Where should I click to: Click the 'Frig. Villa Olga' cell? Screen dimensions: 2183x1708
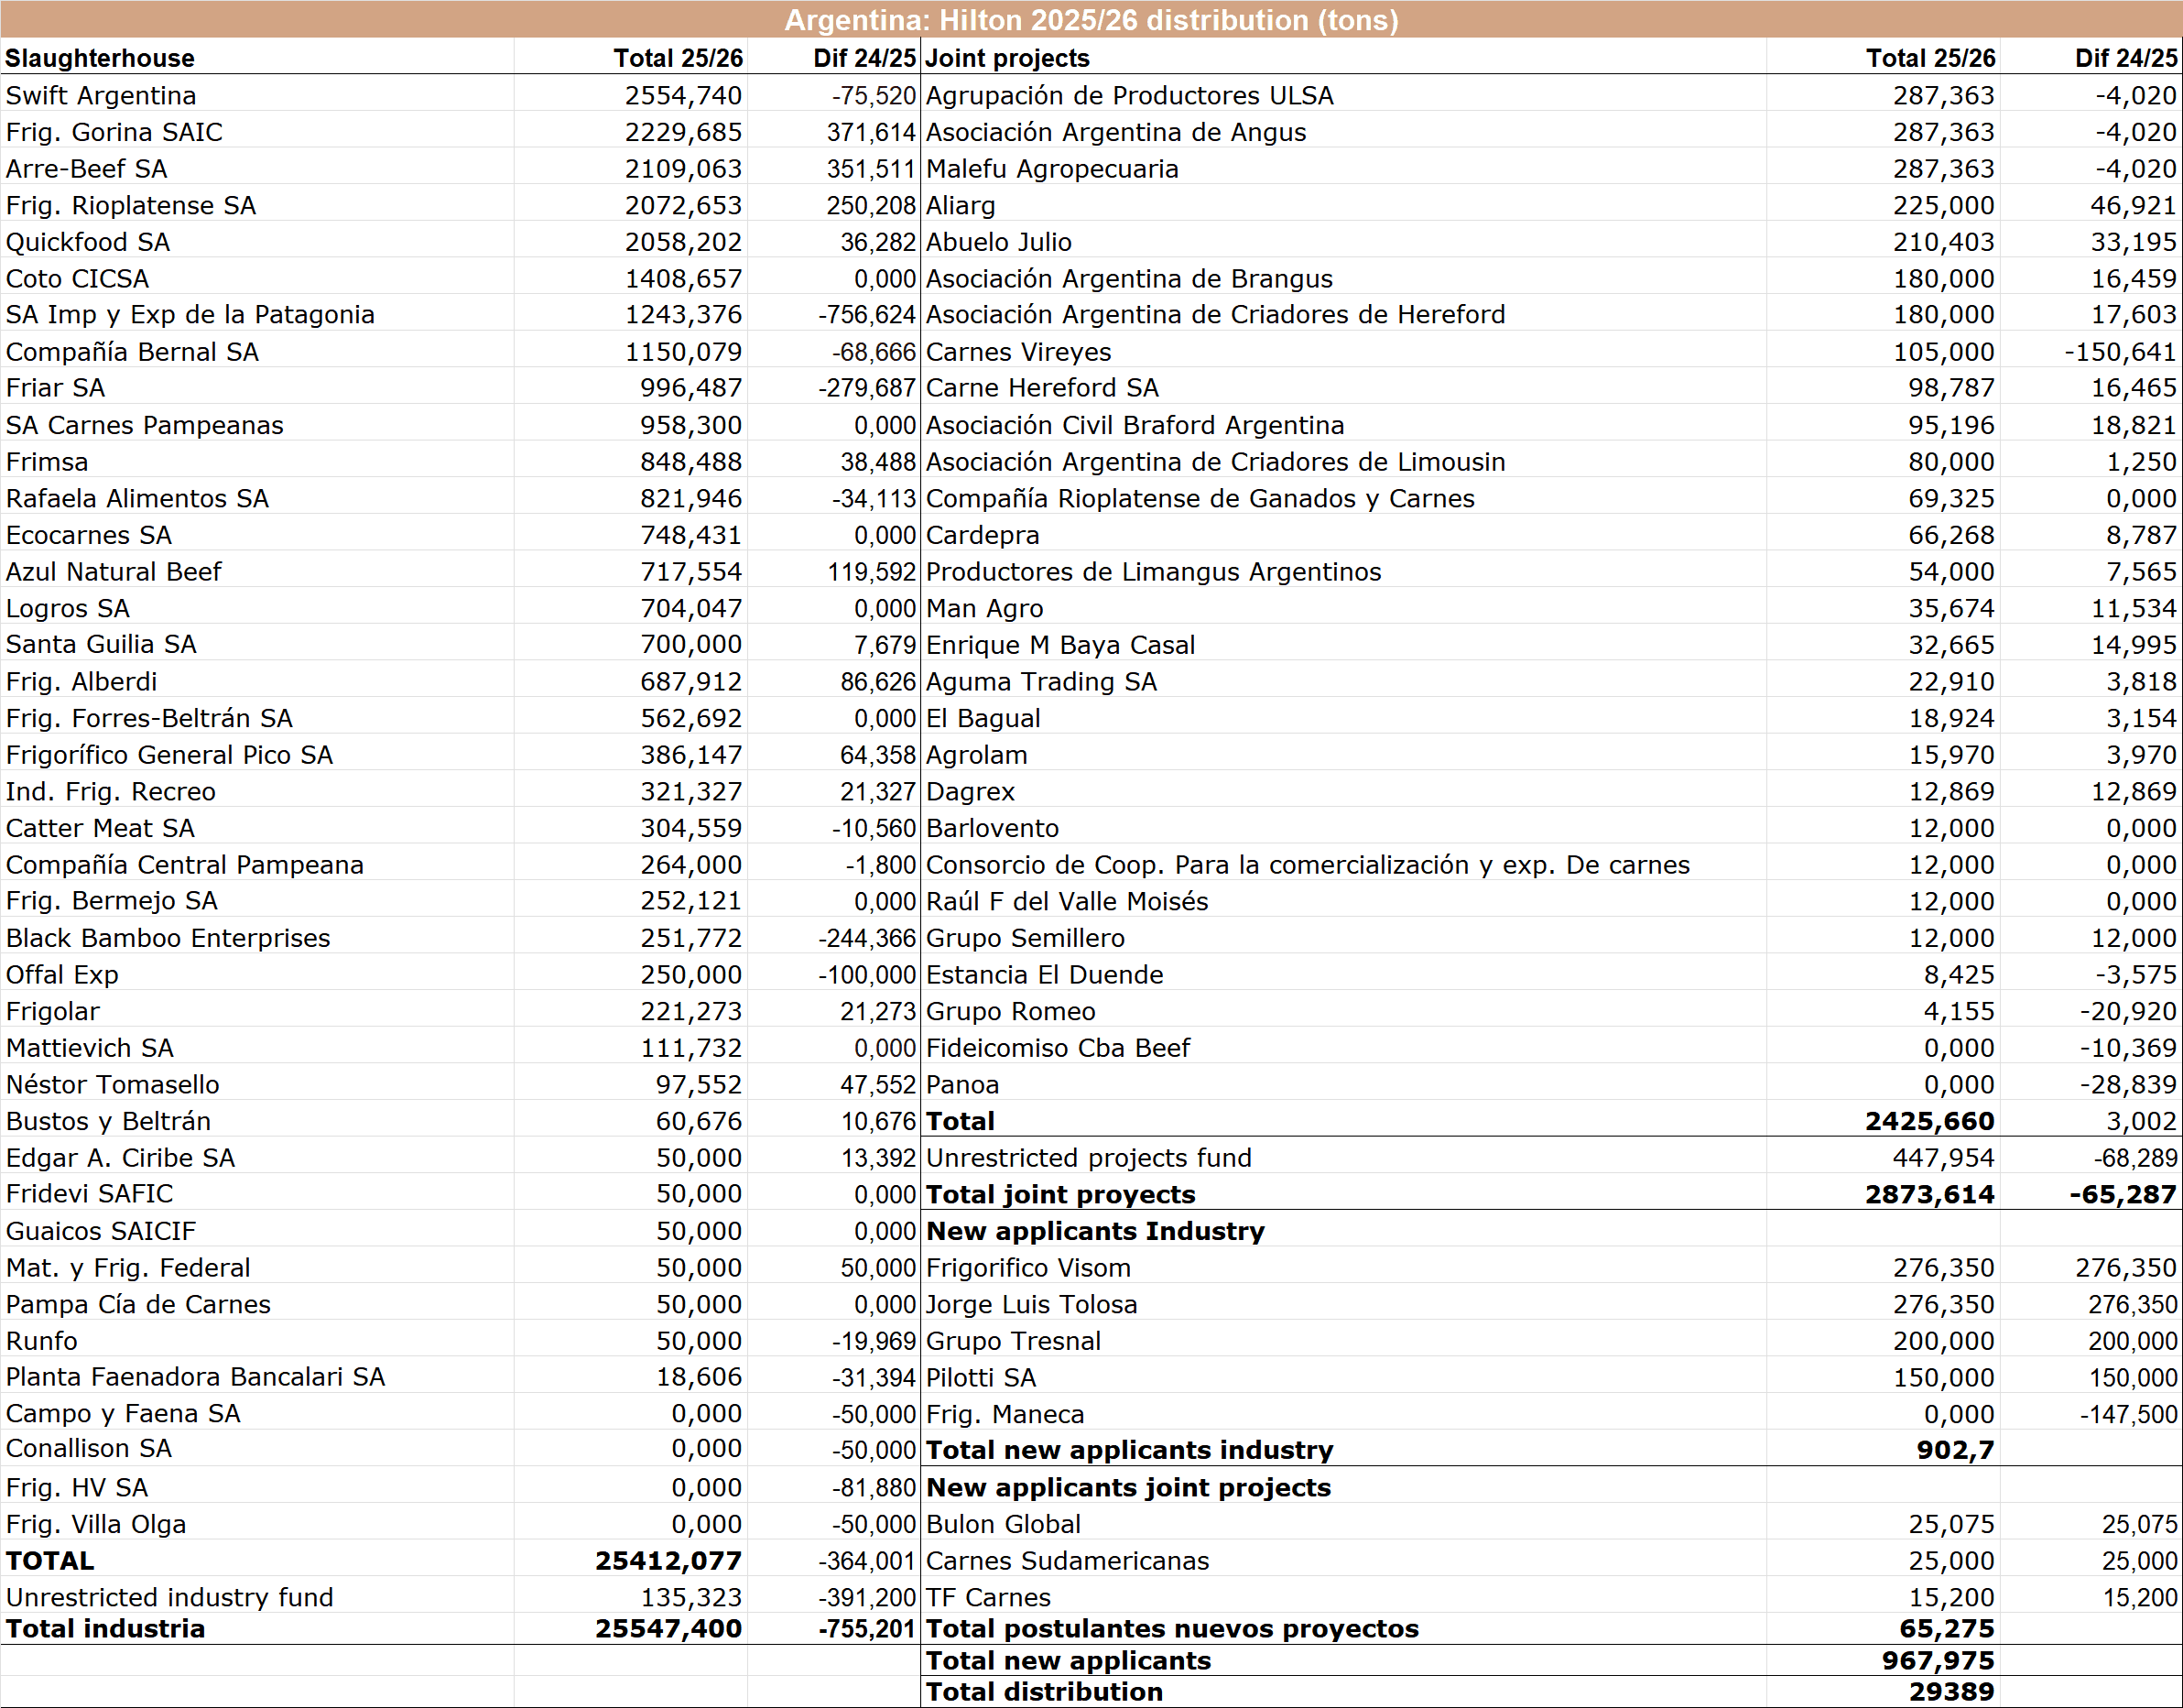pos(96,1524)
